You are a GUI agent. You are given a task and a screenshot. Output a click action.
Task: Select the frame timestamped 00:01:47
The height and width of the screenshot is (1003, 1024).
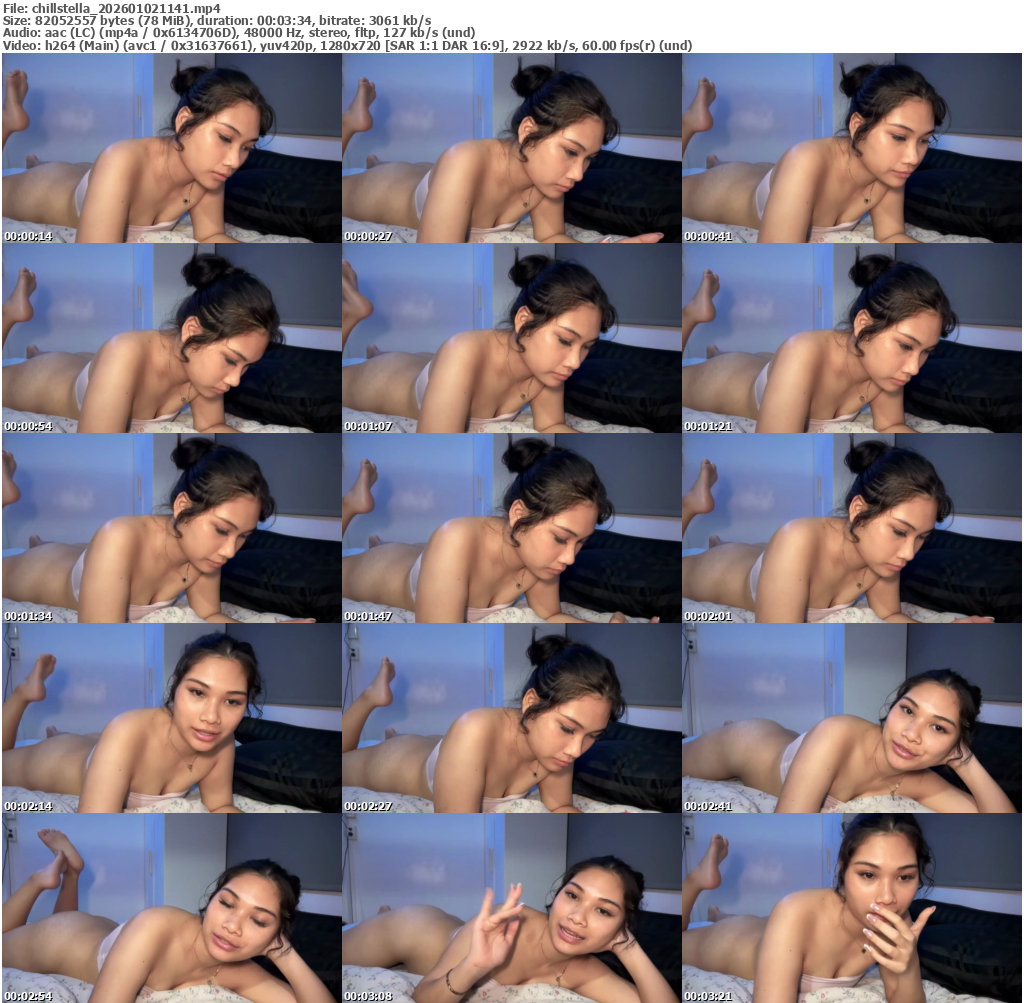coord(511,528)
